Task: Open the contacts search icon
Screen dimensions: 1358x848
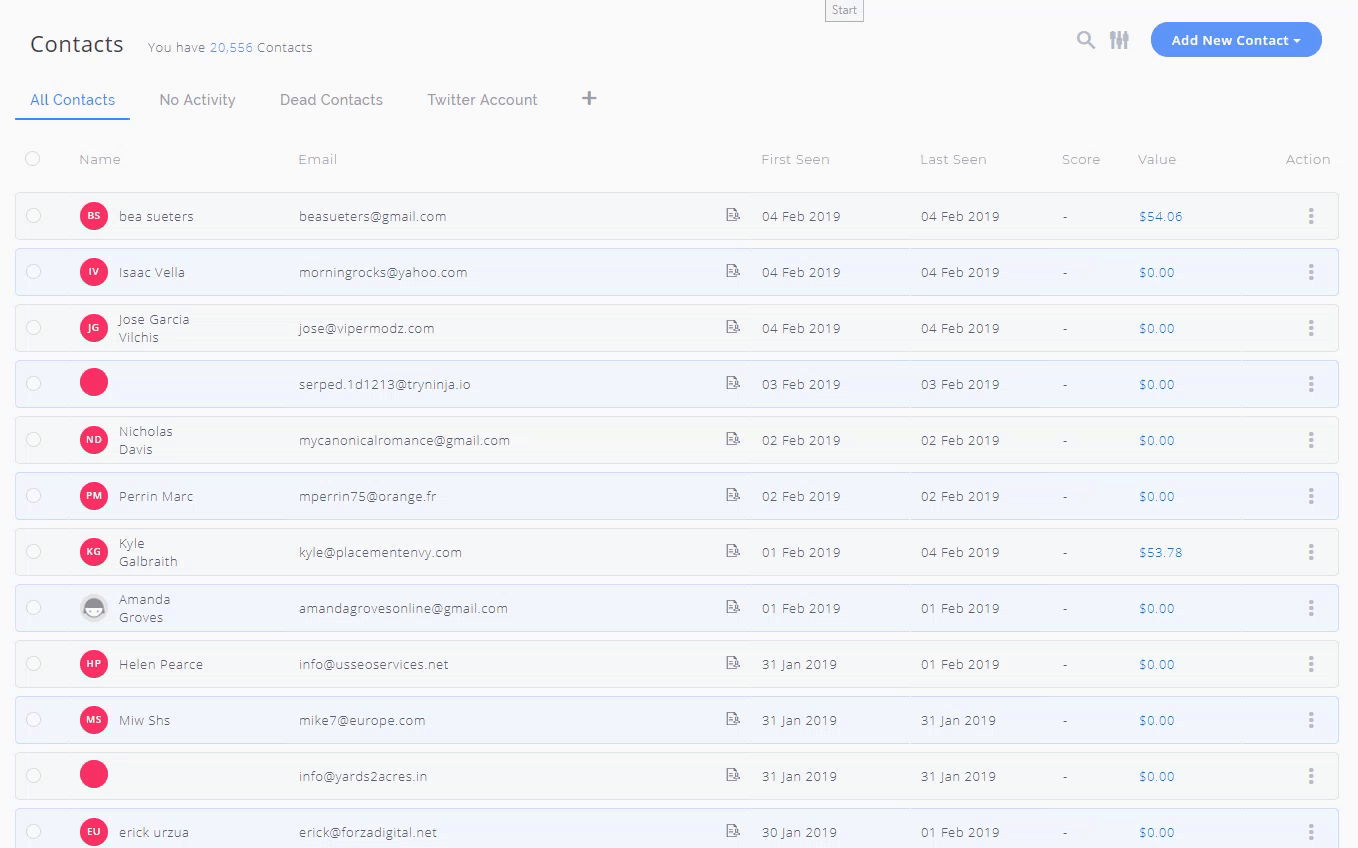Action: [1085, 40]
